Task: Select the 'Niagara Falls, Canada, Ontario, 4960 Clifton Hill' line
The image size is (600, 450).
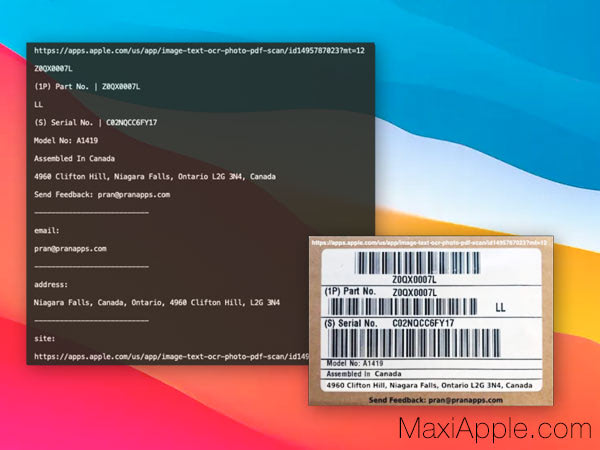Action: tap(157, 302)
